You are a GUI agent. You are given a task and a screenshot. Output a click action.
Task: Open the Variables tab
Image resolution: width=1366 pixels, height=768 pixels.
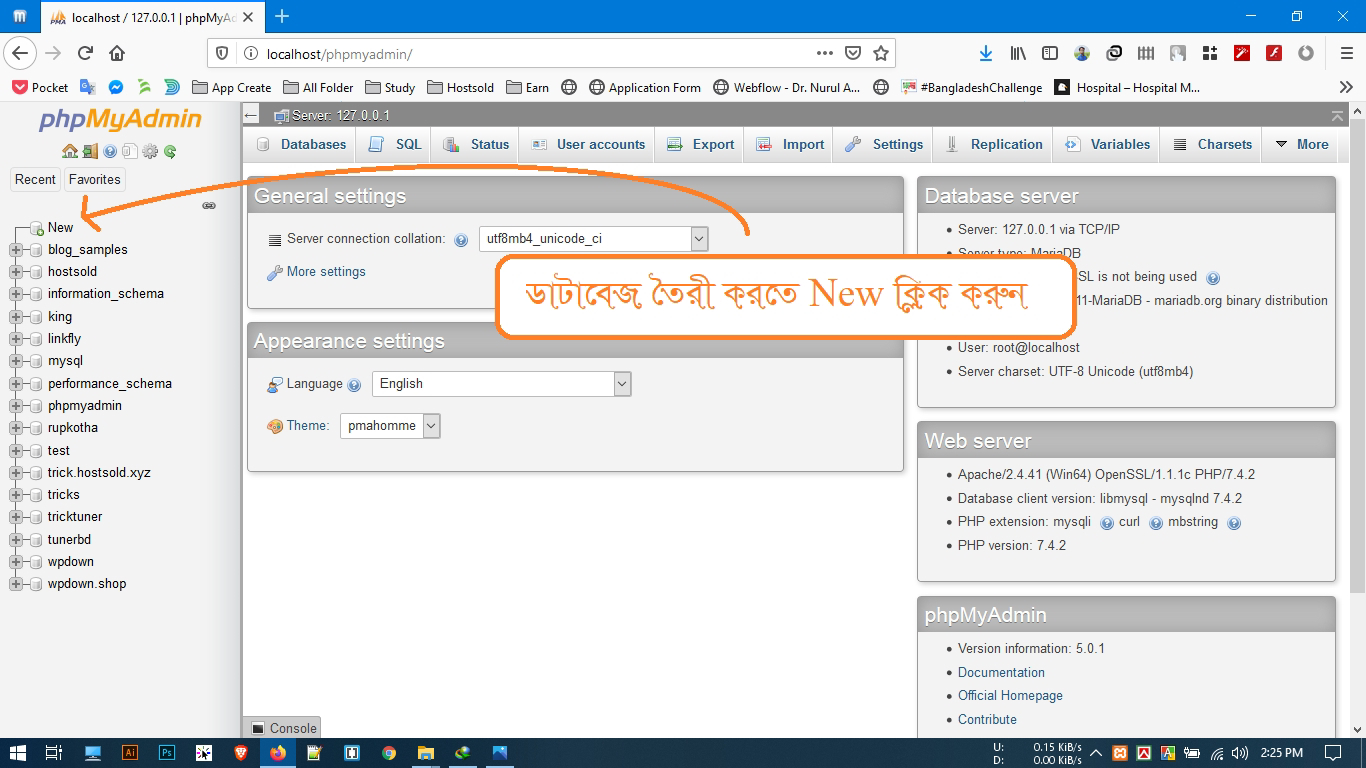click(x=1107, y=144)
